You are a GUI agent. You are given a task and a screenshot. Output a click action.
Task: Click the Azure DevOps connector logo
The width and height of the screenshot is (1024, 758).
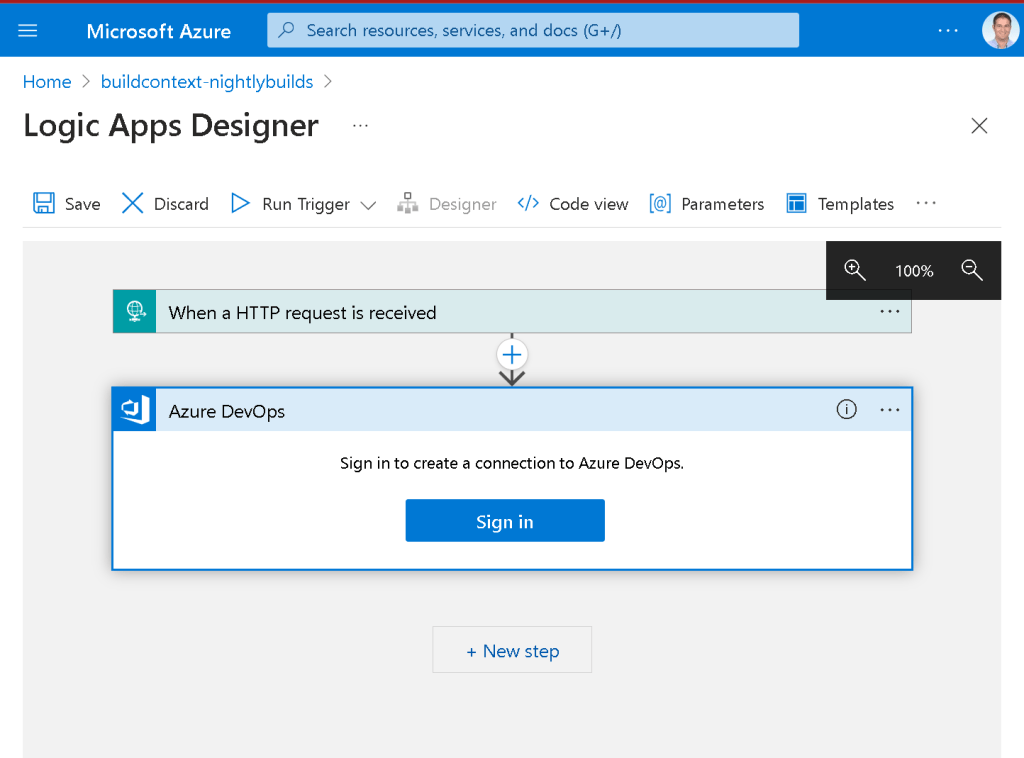coord(135,410)
